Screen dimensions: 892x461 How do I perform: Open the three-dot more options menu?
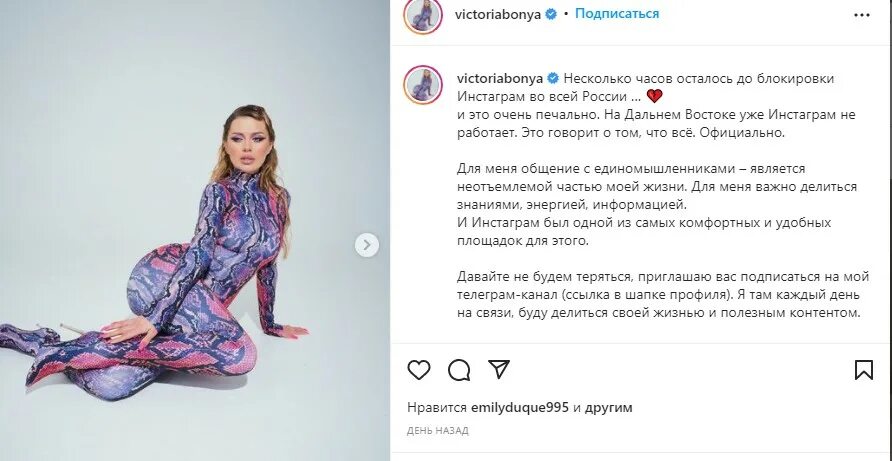coord(862,15)
